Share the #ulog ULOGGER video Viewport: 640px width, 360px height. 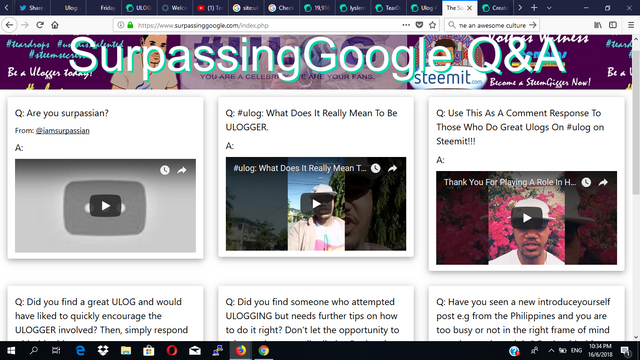tap(393, 168)
